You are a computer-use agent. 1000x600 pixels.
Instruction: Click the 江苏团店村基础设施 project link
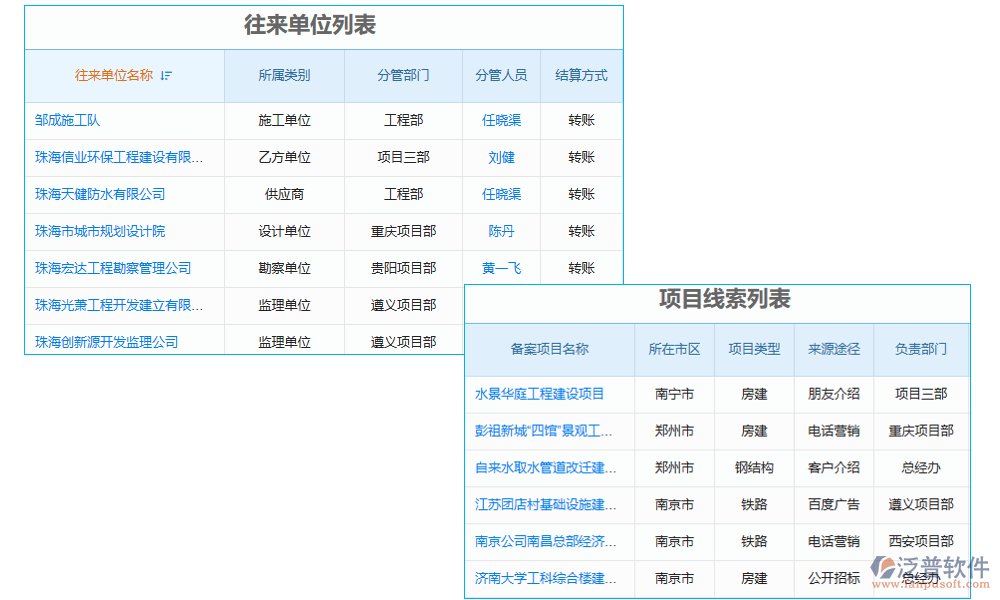pos(547,505)
